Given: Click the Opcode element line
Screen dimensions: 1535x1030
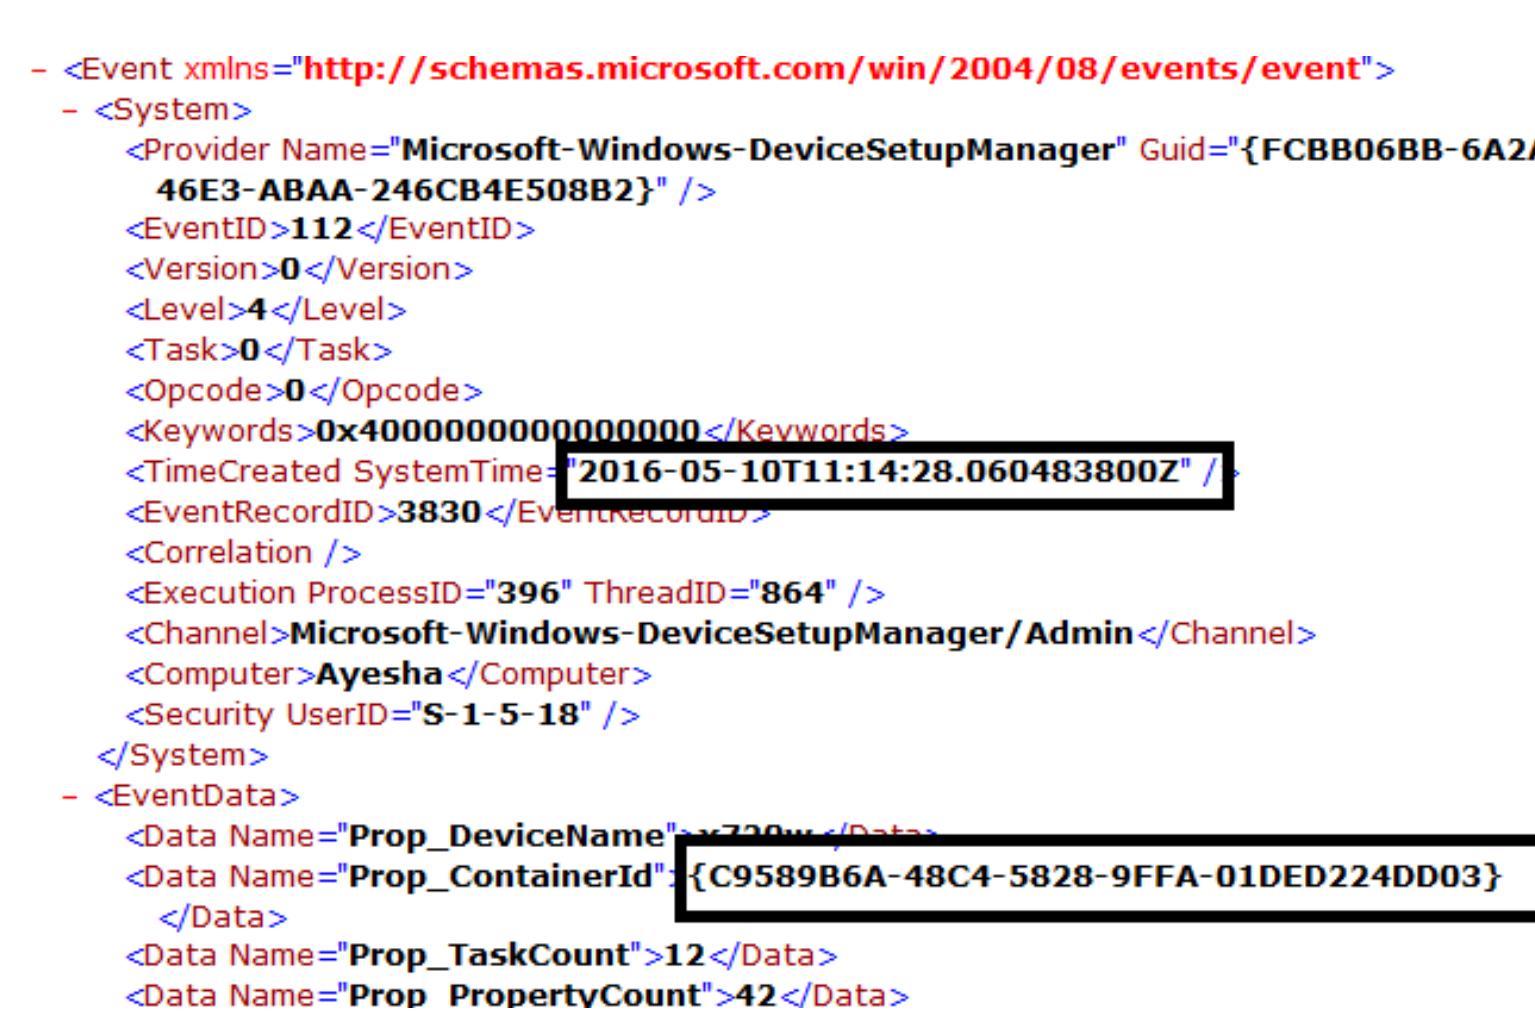Looking at the screenshot, I should pos(304,391).
